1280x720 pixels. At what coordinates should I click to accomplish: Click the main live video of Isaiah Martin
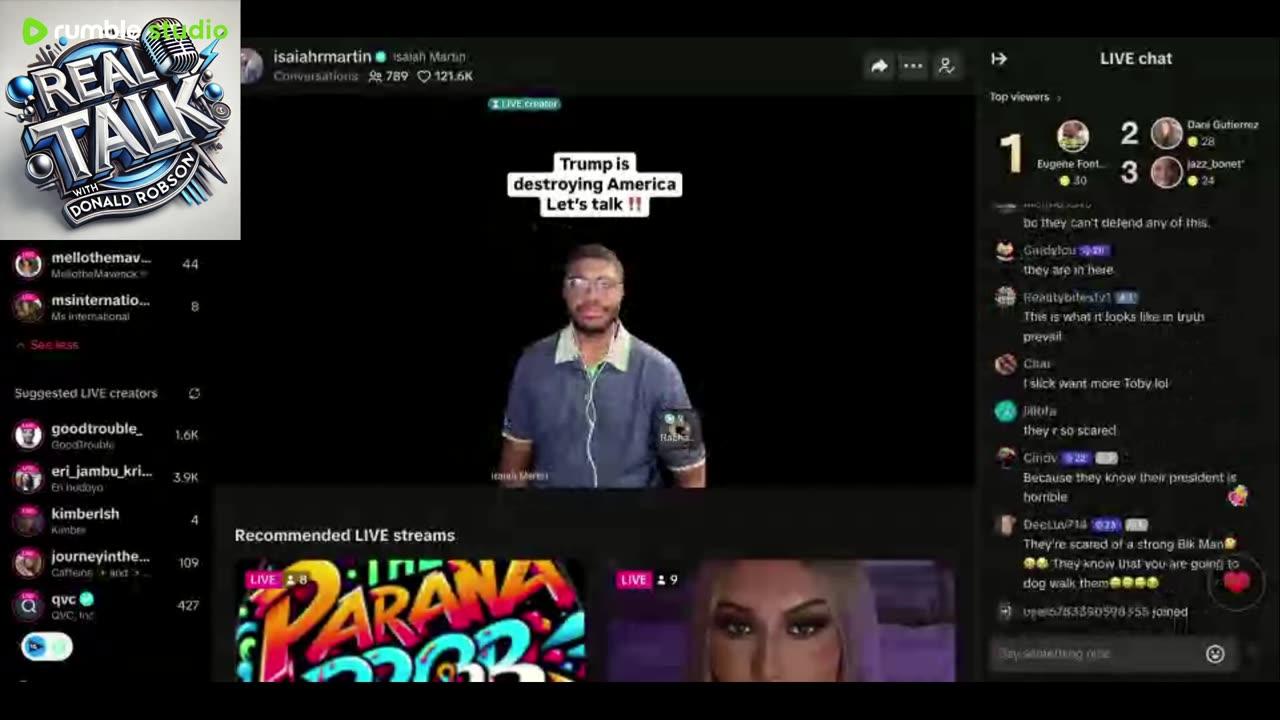595,290
